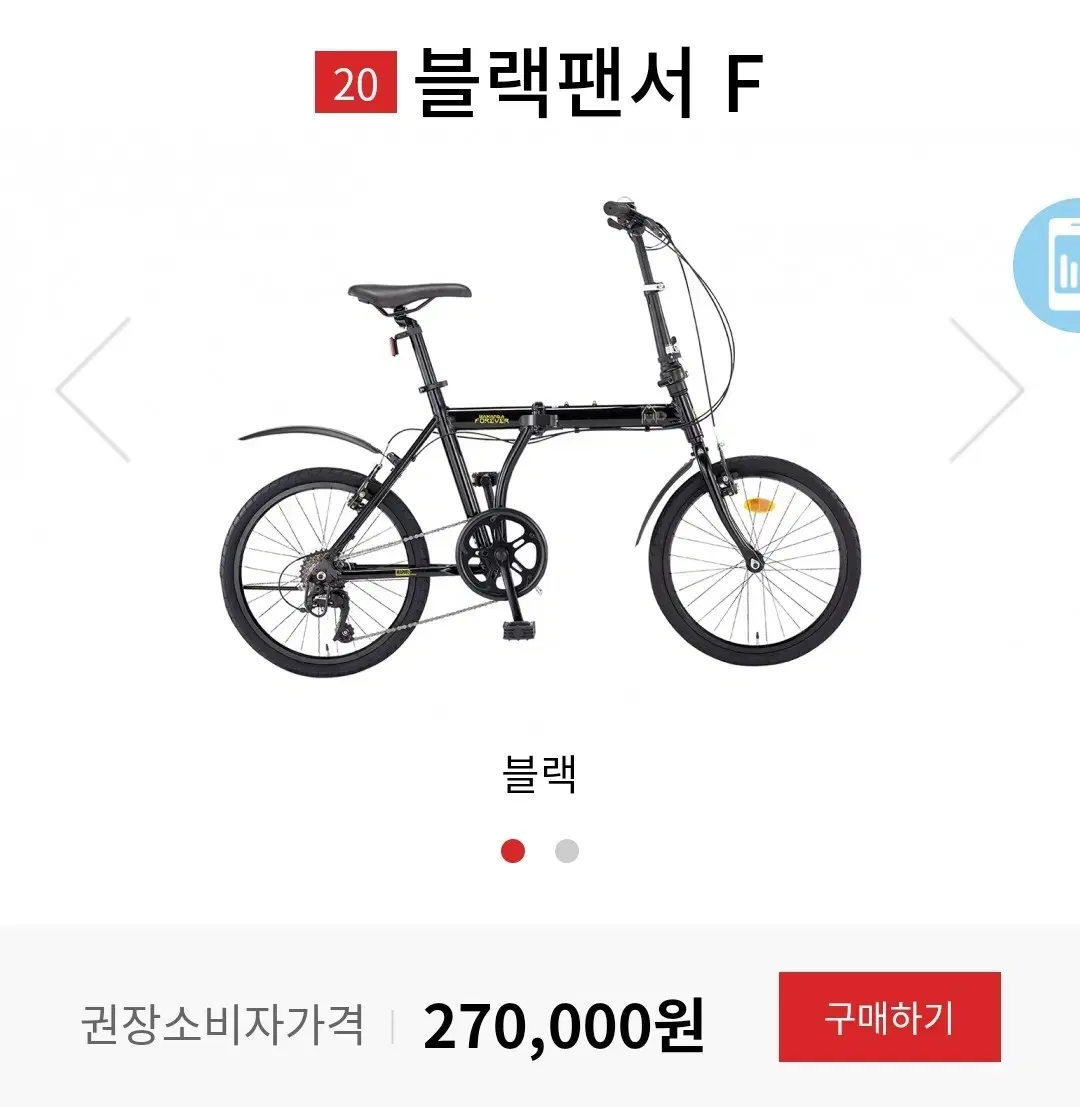Select the red first carousel dot
Screen dimensions: 1080x1107
(513, 851)
